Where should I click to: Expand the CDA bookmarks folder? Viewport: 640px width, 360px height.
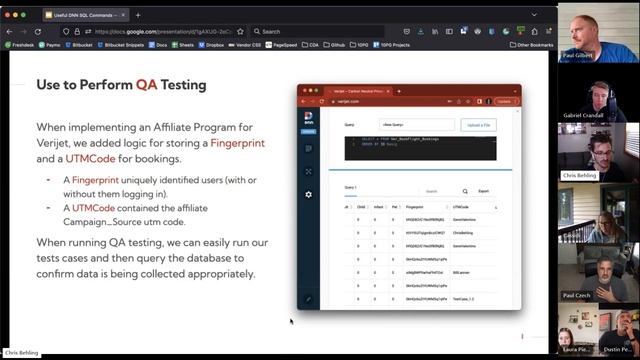pyautogui.click(x=310, y=45)
